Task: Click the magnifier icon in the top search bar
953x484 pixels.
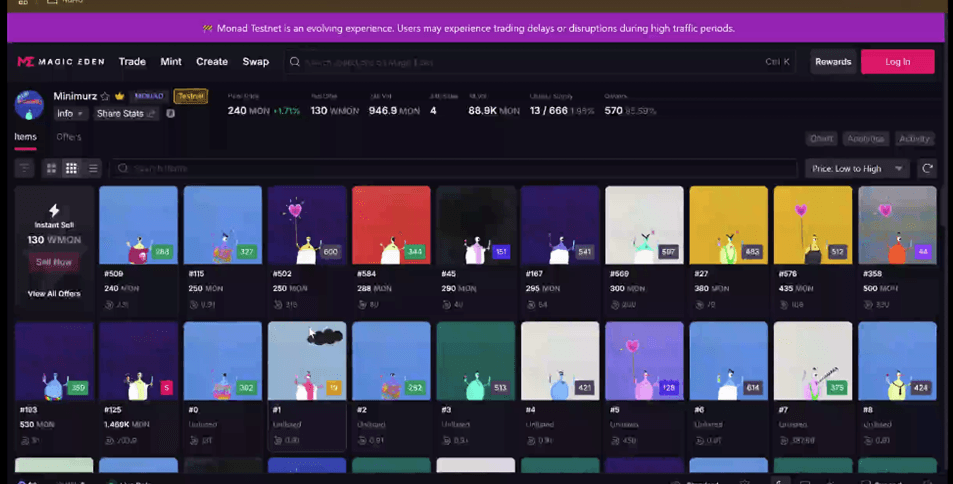Action: (295, 61)
